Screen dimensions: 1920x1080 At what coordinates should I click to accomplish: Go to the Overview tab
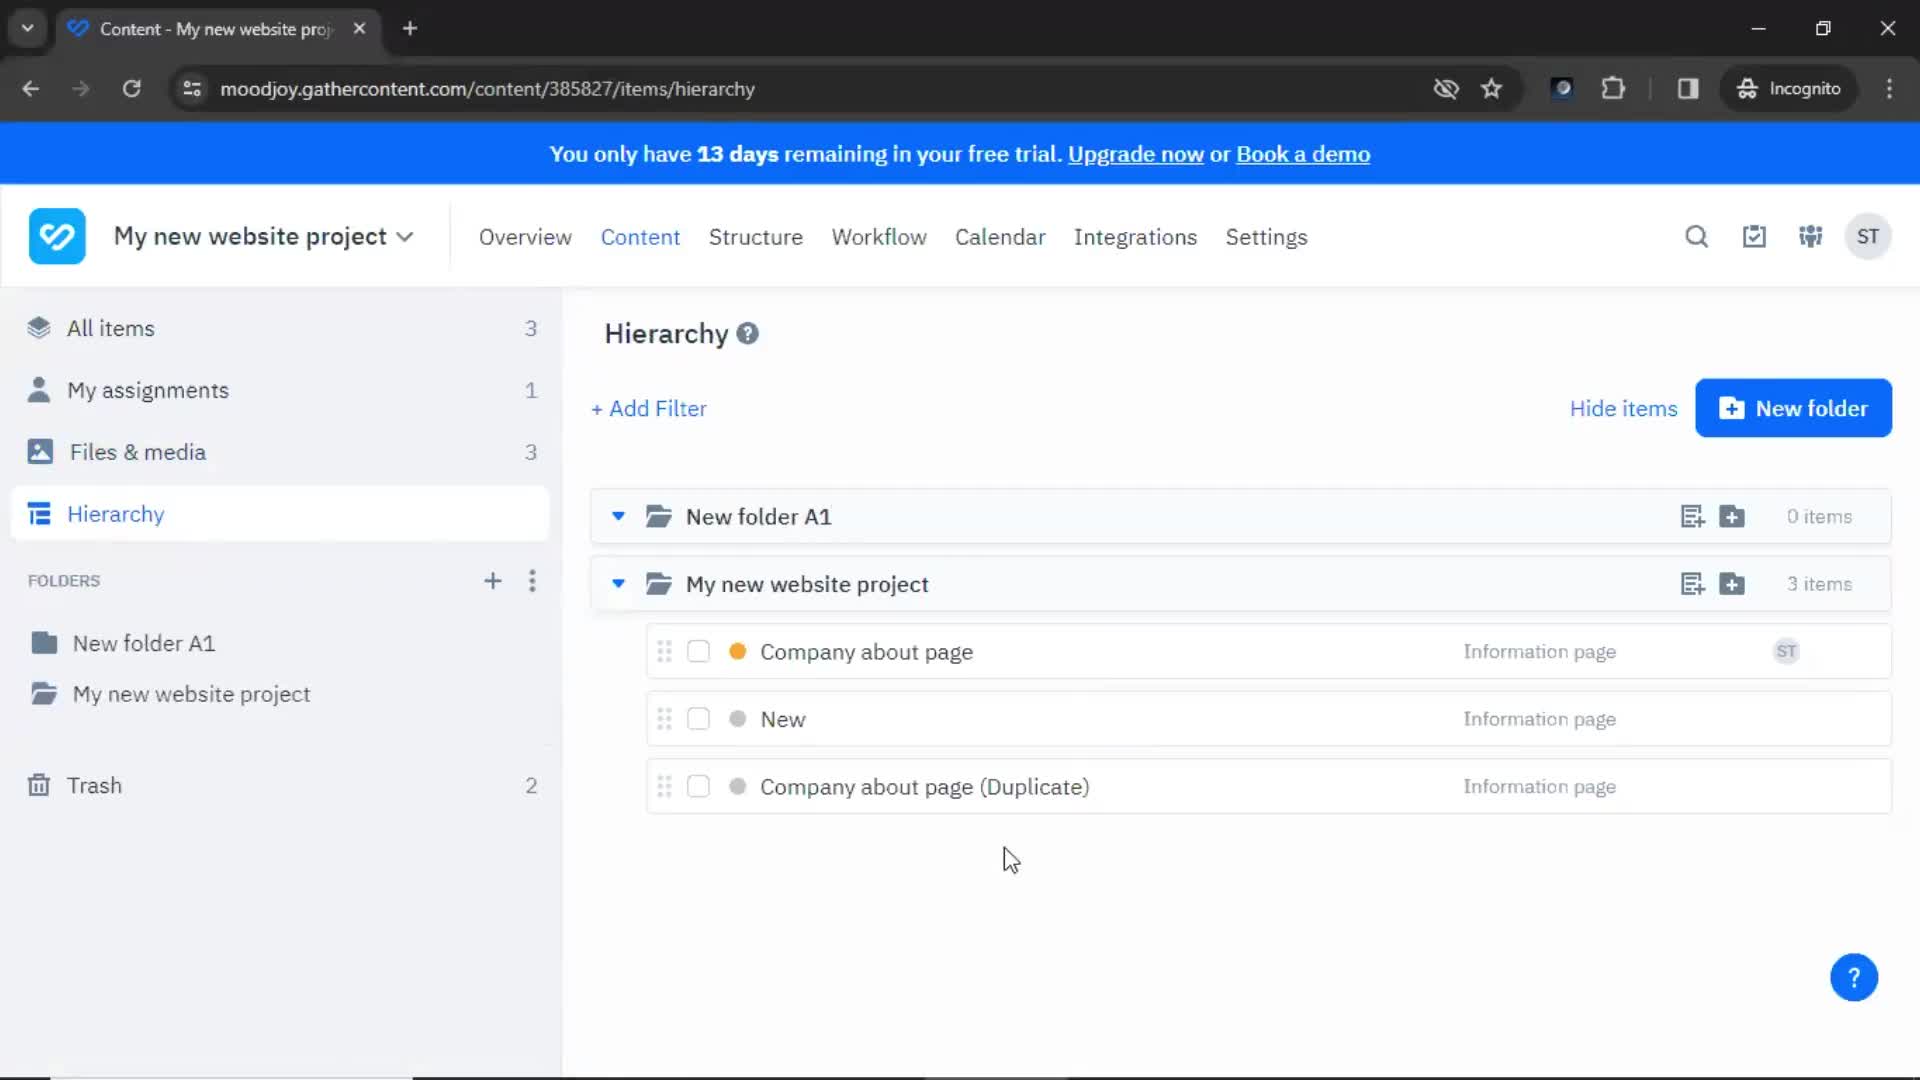[525, 237]
